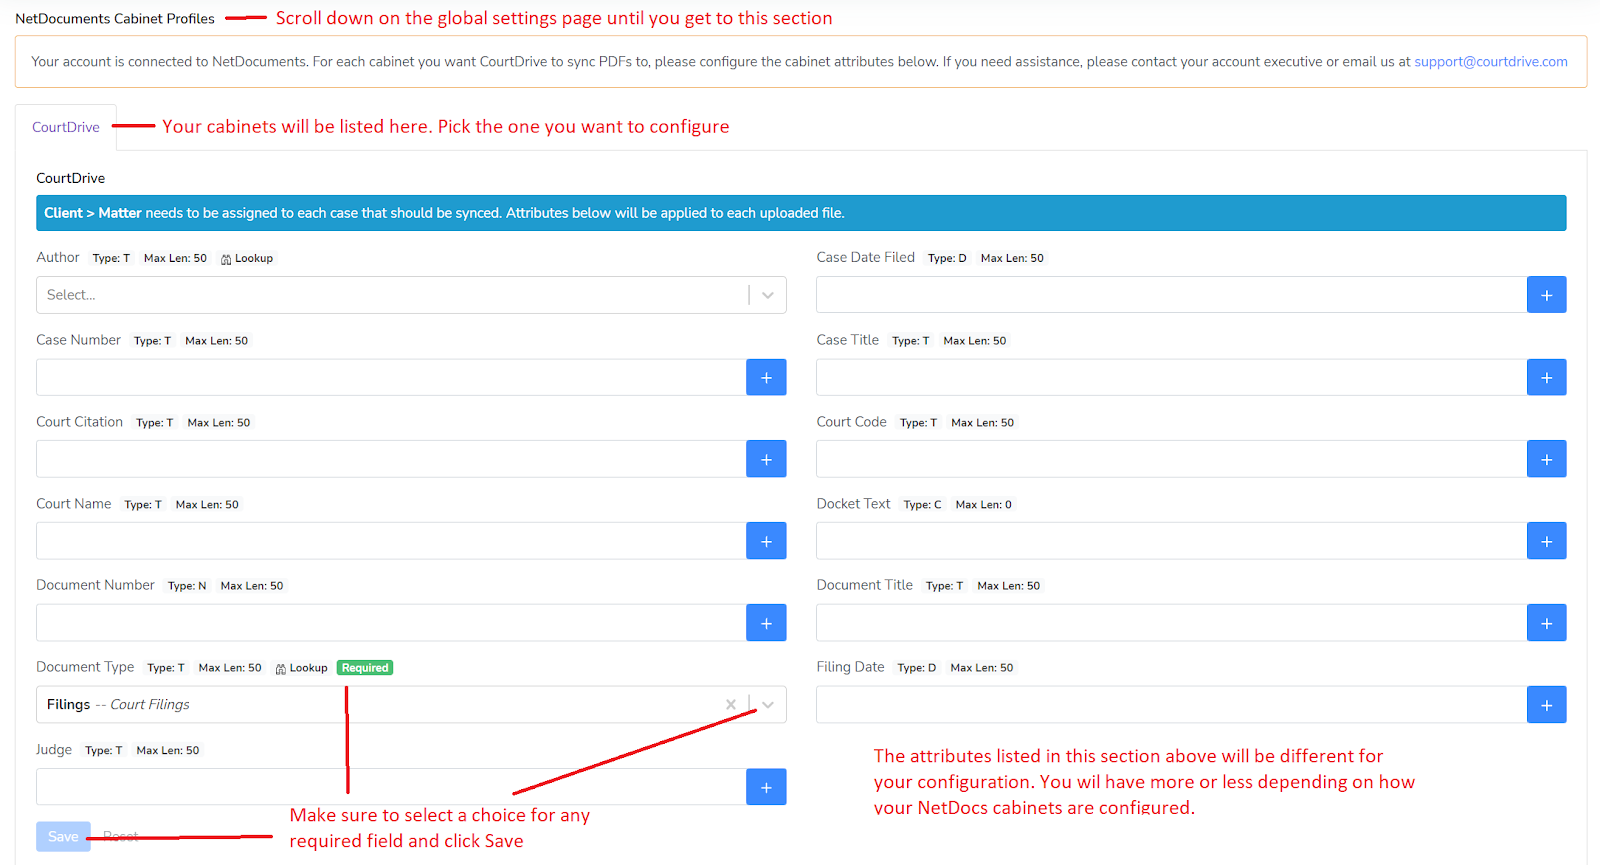Focus the Case Number input field
1600x865 pixels.
pos(392,377)
